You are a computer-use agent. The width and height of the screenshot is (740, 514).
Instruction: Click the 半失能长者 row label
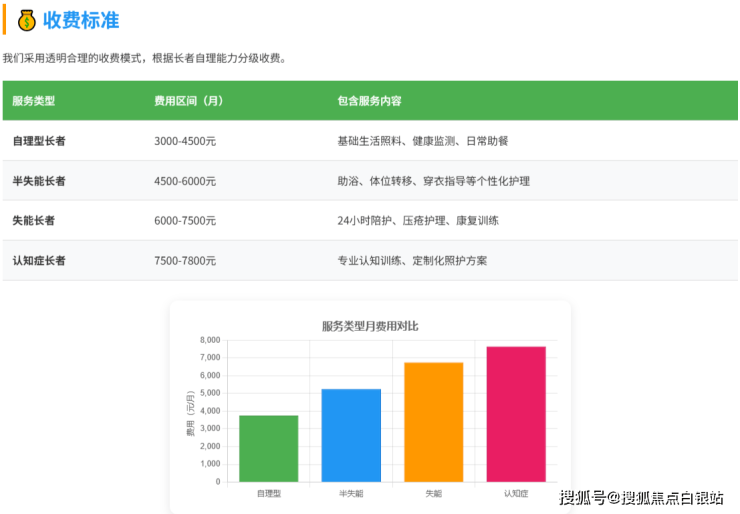[x=39, y=181]
